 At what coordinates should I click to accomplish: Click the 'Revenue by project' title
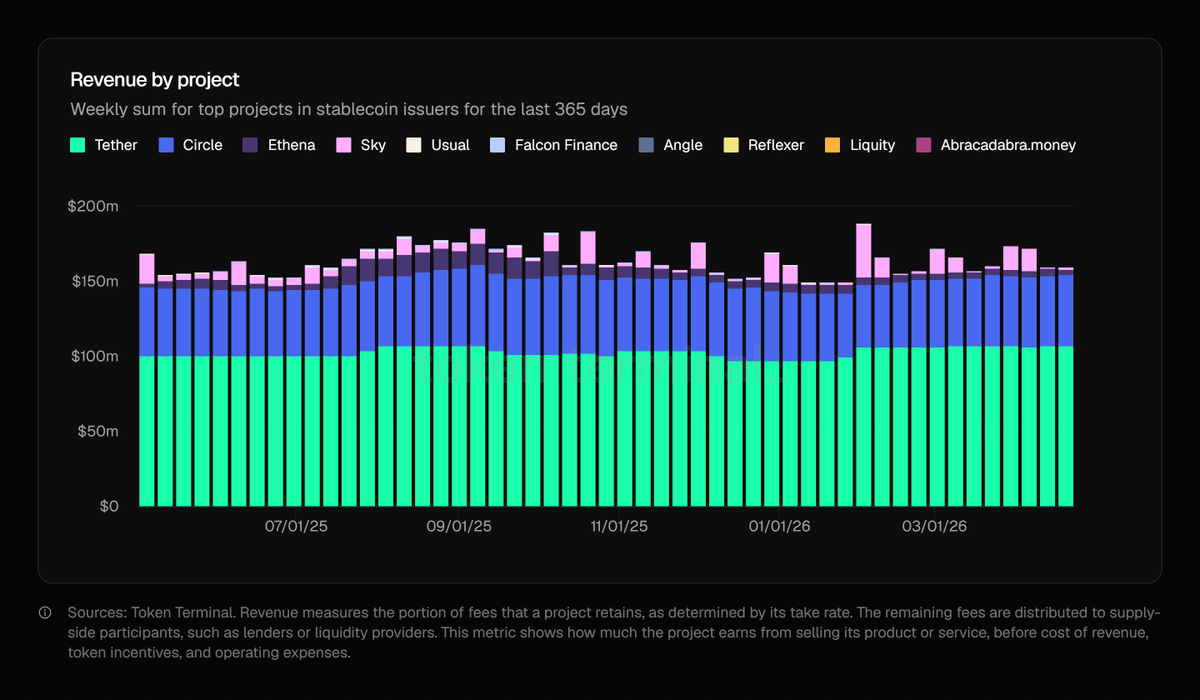155,80
